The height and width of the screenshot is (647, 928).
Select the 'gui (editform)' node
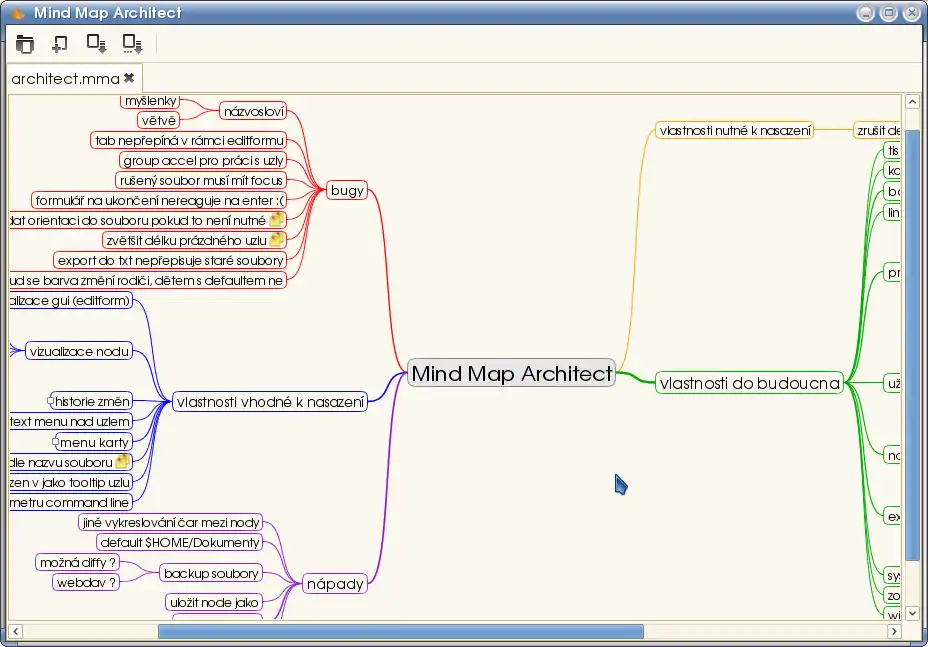point(71,300)
